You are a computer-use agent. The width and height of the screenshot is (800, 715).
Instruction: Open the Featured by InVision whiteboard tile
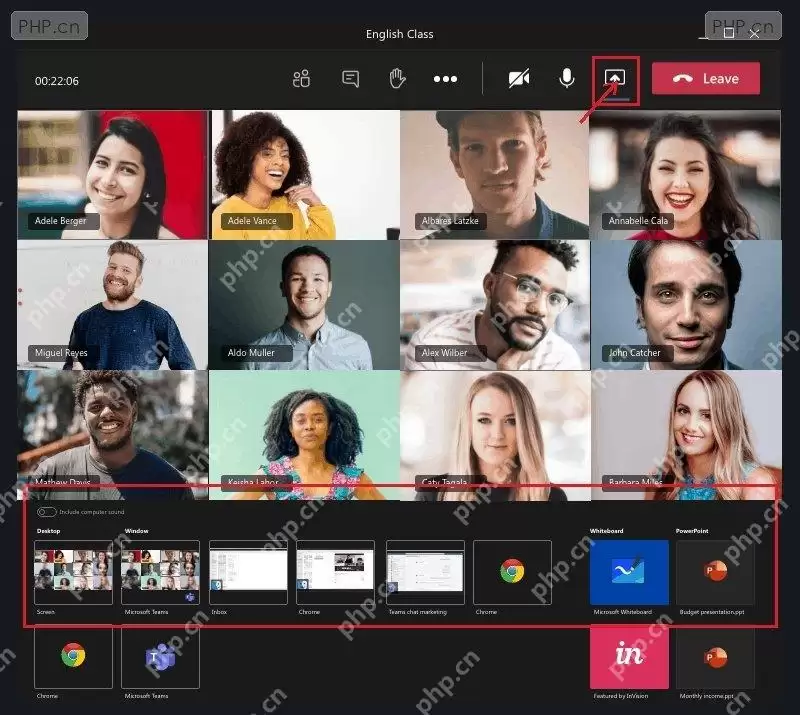[x=629, y=657]
